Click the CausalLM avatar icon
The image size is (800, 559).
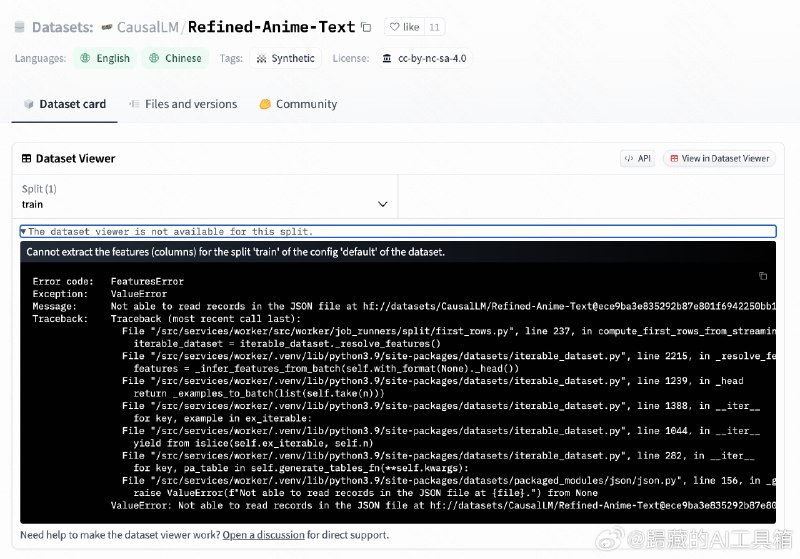pyautogui.click(x=107, y=27)
